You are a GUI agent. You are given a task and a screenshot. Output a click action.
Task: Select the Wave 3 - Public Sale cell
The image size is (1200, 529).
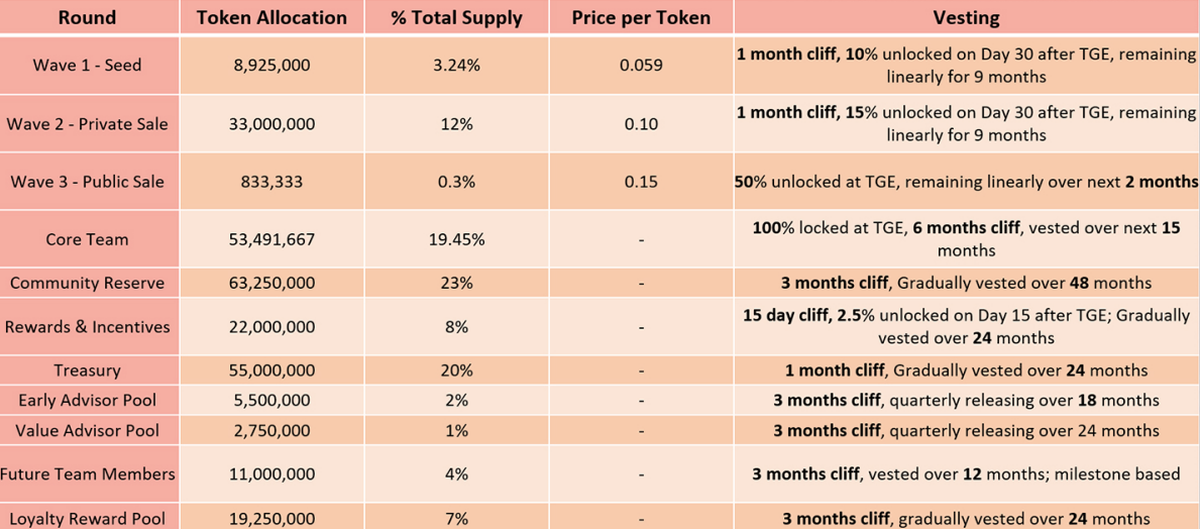(87, 182)
